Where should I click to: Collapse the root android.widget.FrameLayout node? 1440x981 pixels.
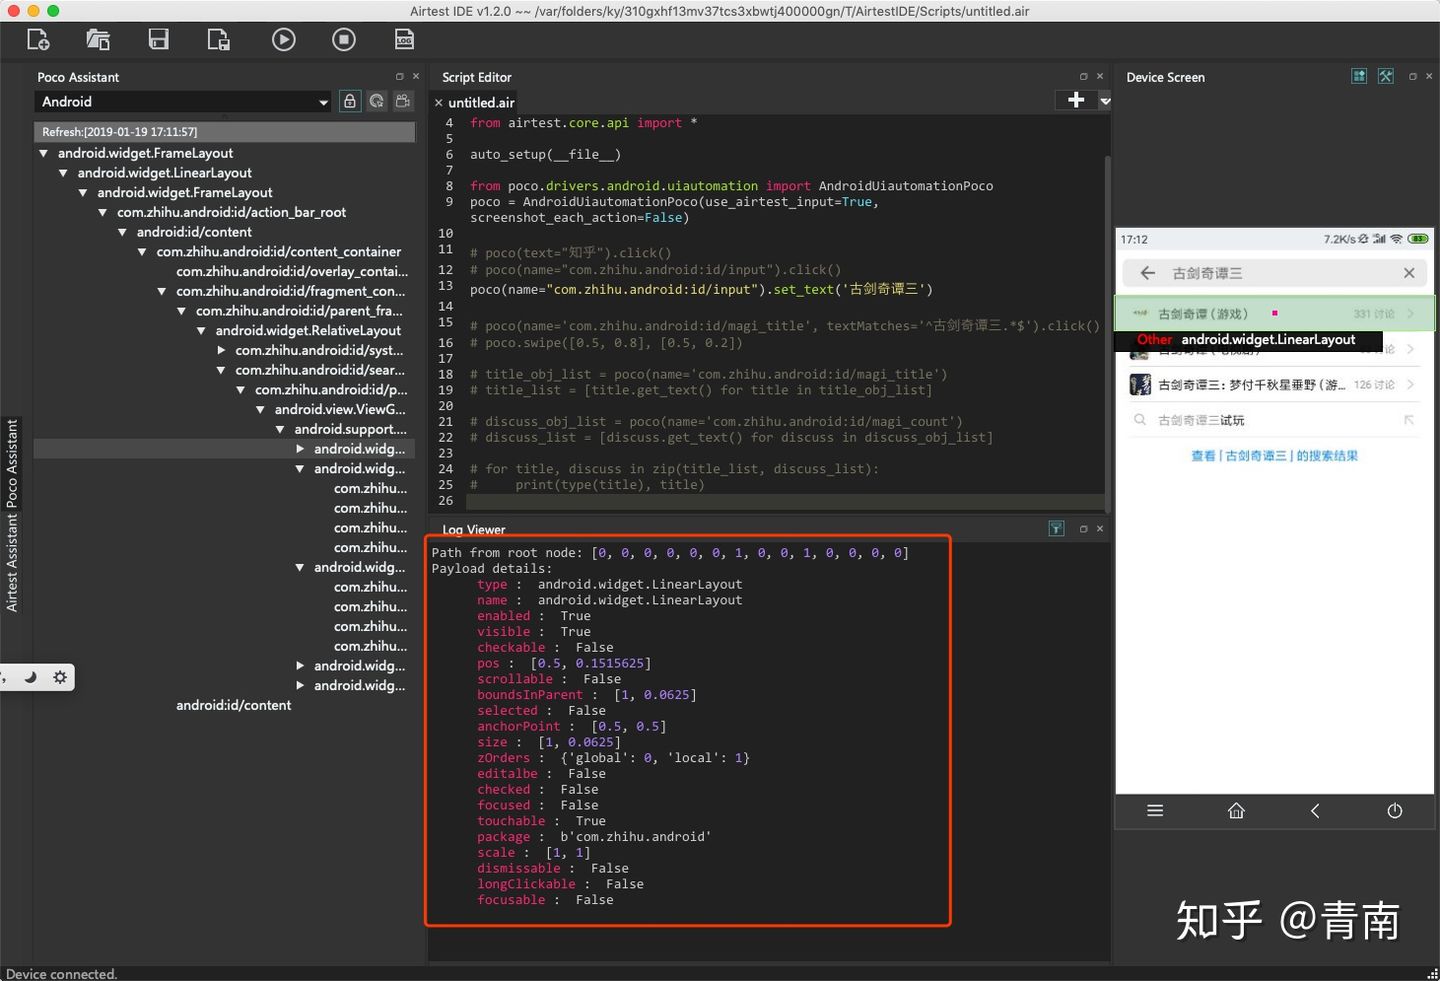(44, 154)
